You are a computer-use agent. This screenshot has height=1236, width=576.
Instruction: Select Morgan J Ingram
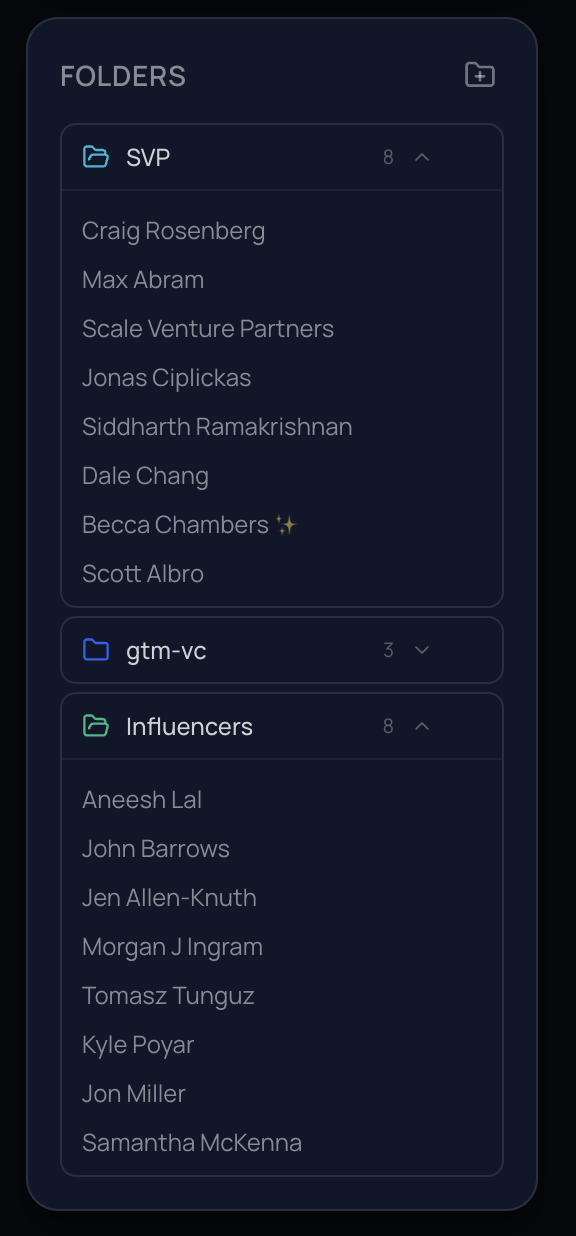172,947
